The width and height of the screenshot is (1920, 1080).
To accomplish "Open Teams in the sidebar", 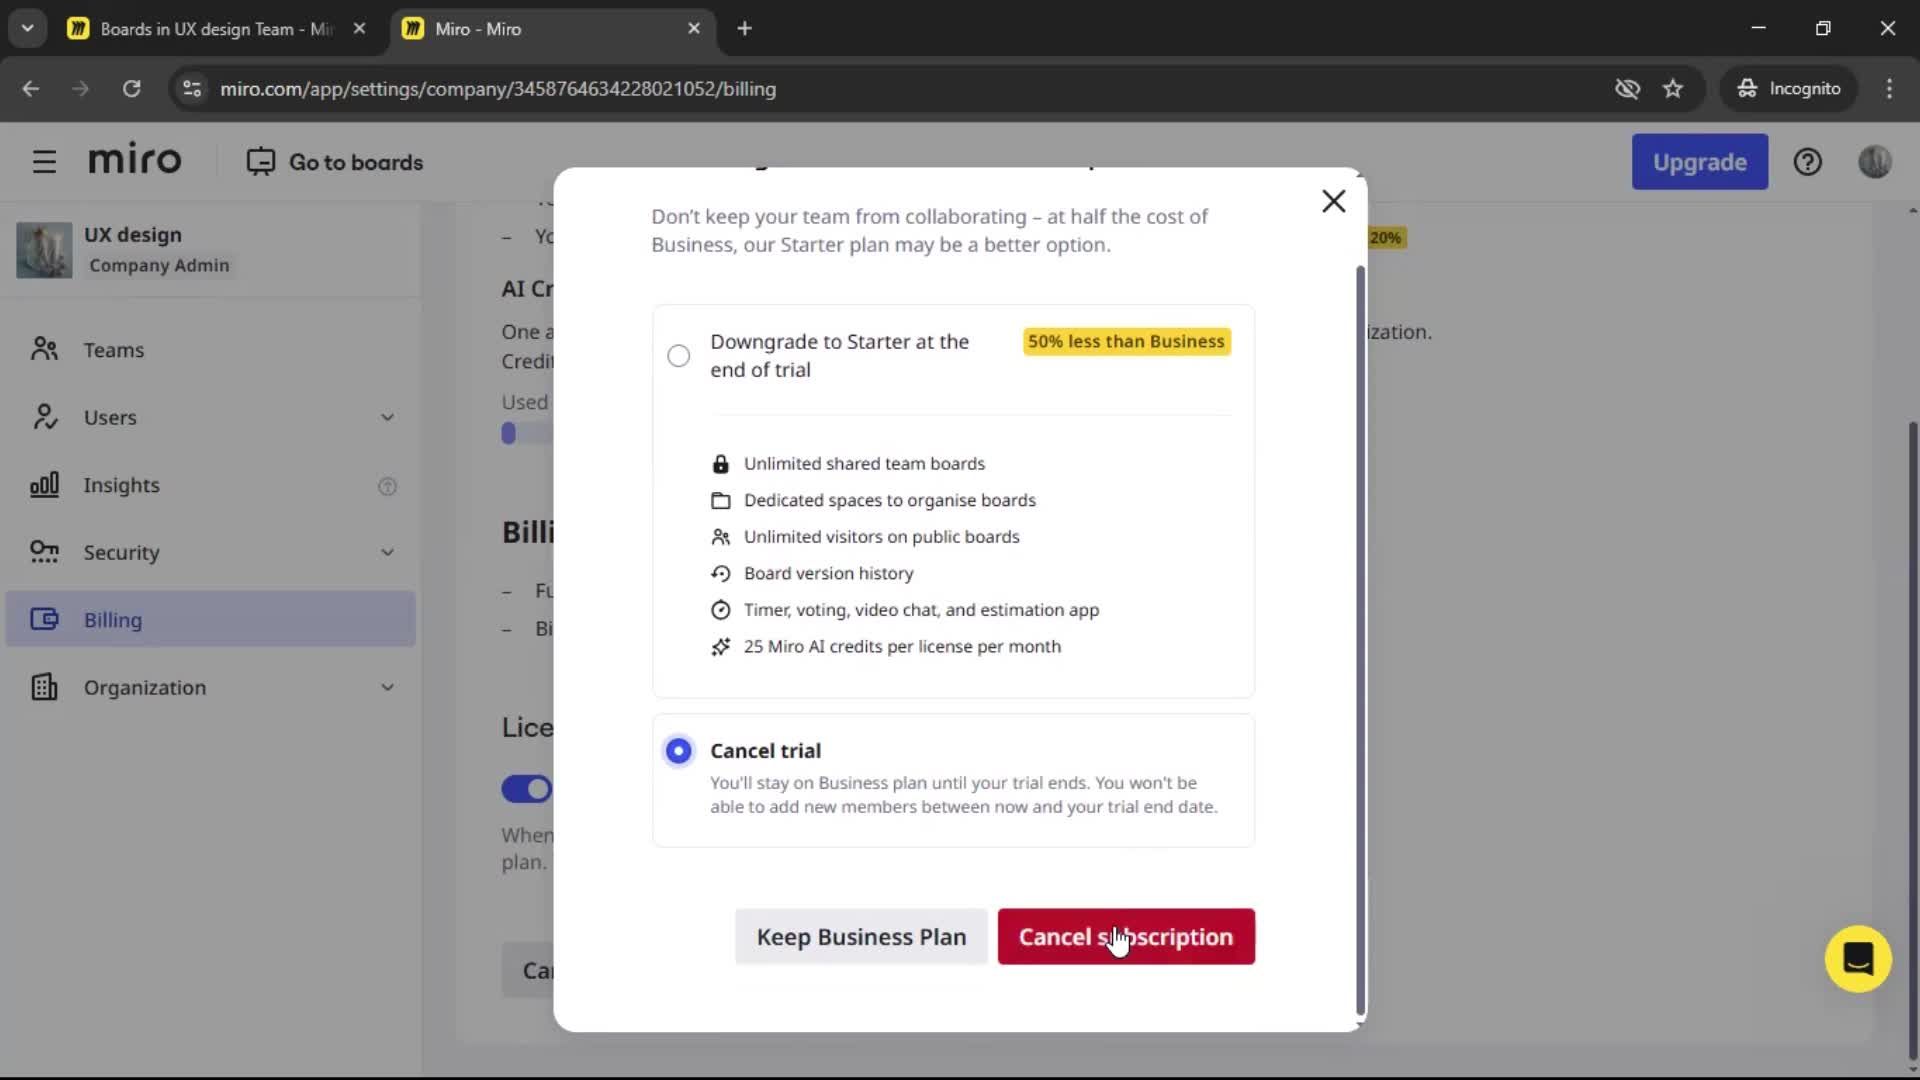I will 210,350.
